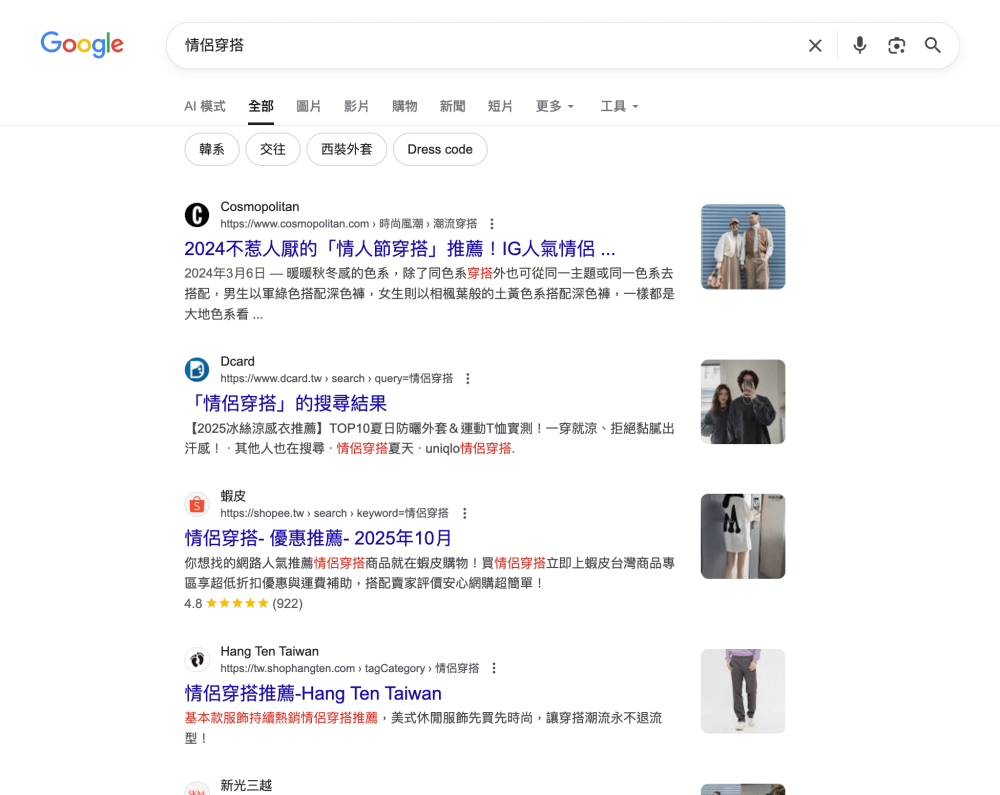1000x795 pixels.
Task: Click the magnifying glass search icon
Action: (x=932, y=45)
